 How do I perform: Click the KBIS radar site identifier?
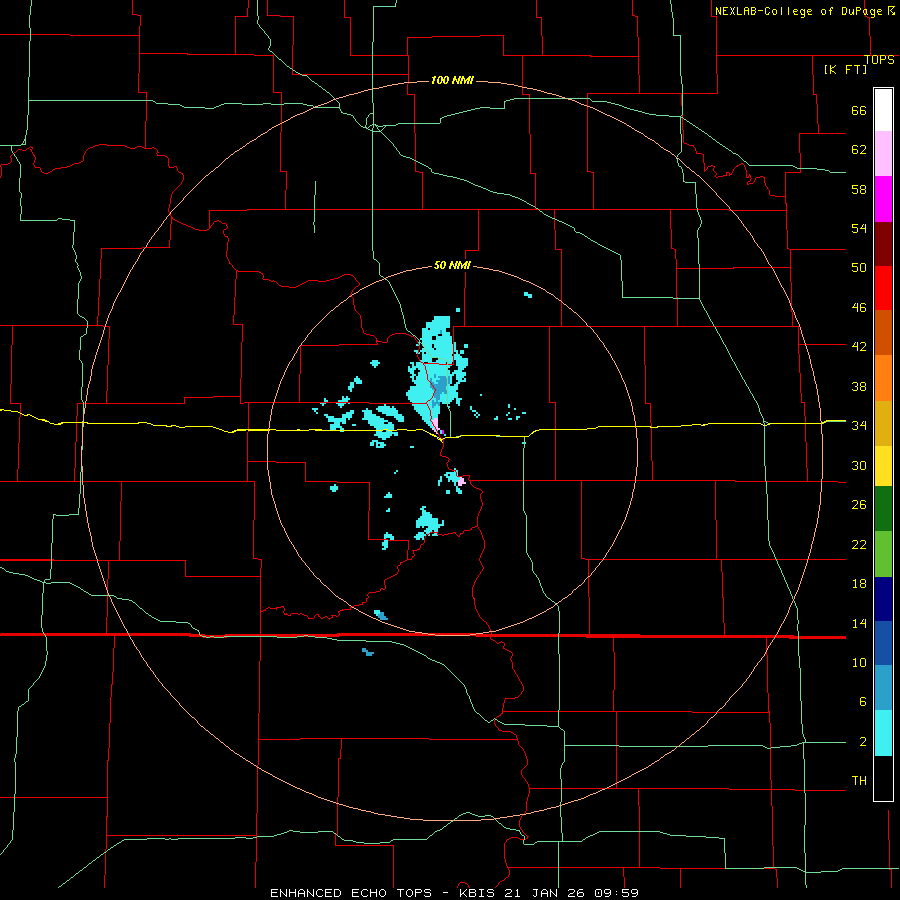(x=479, y=893)
